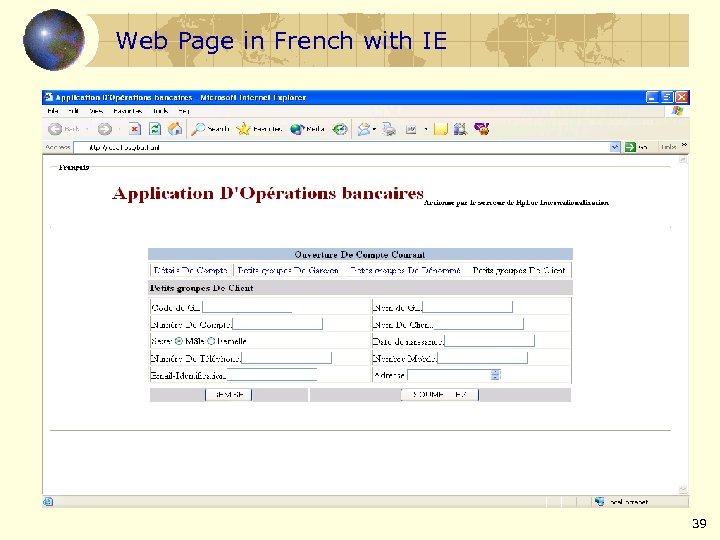
Task: Select the Femelle radio button
Action: click(211, 341)
